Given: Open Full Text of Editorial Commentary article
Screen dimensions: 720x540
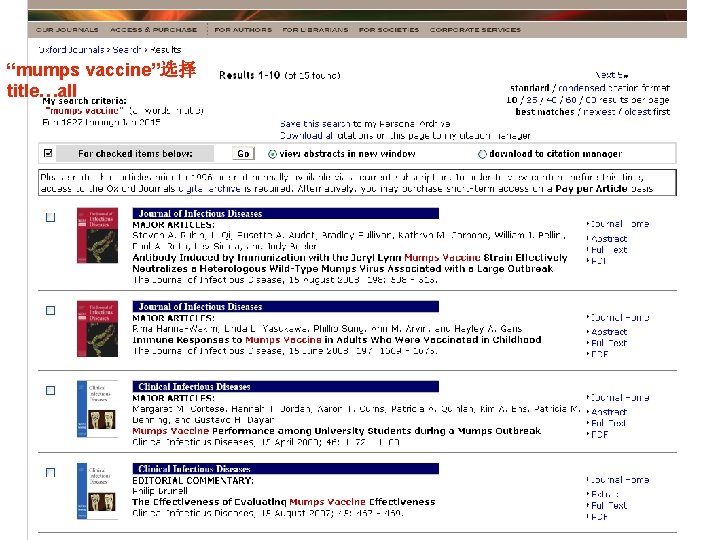Looking at the screenshot, I should [609, 506].
